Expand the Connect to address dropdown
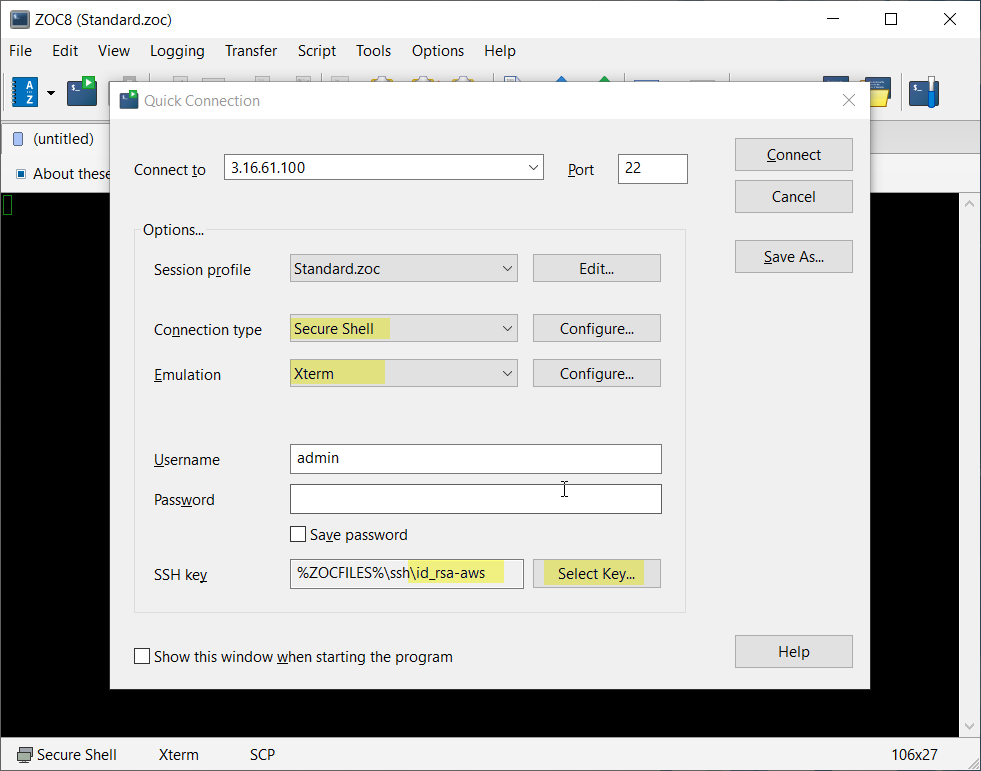The width and height of the screenshot is (981, 771). click(533, 168)
